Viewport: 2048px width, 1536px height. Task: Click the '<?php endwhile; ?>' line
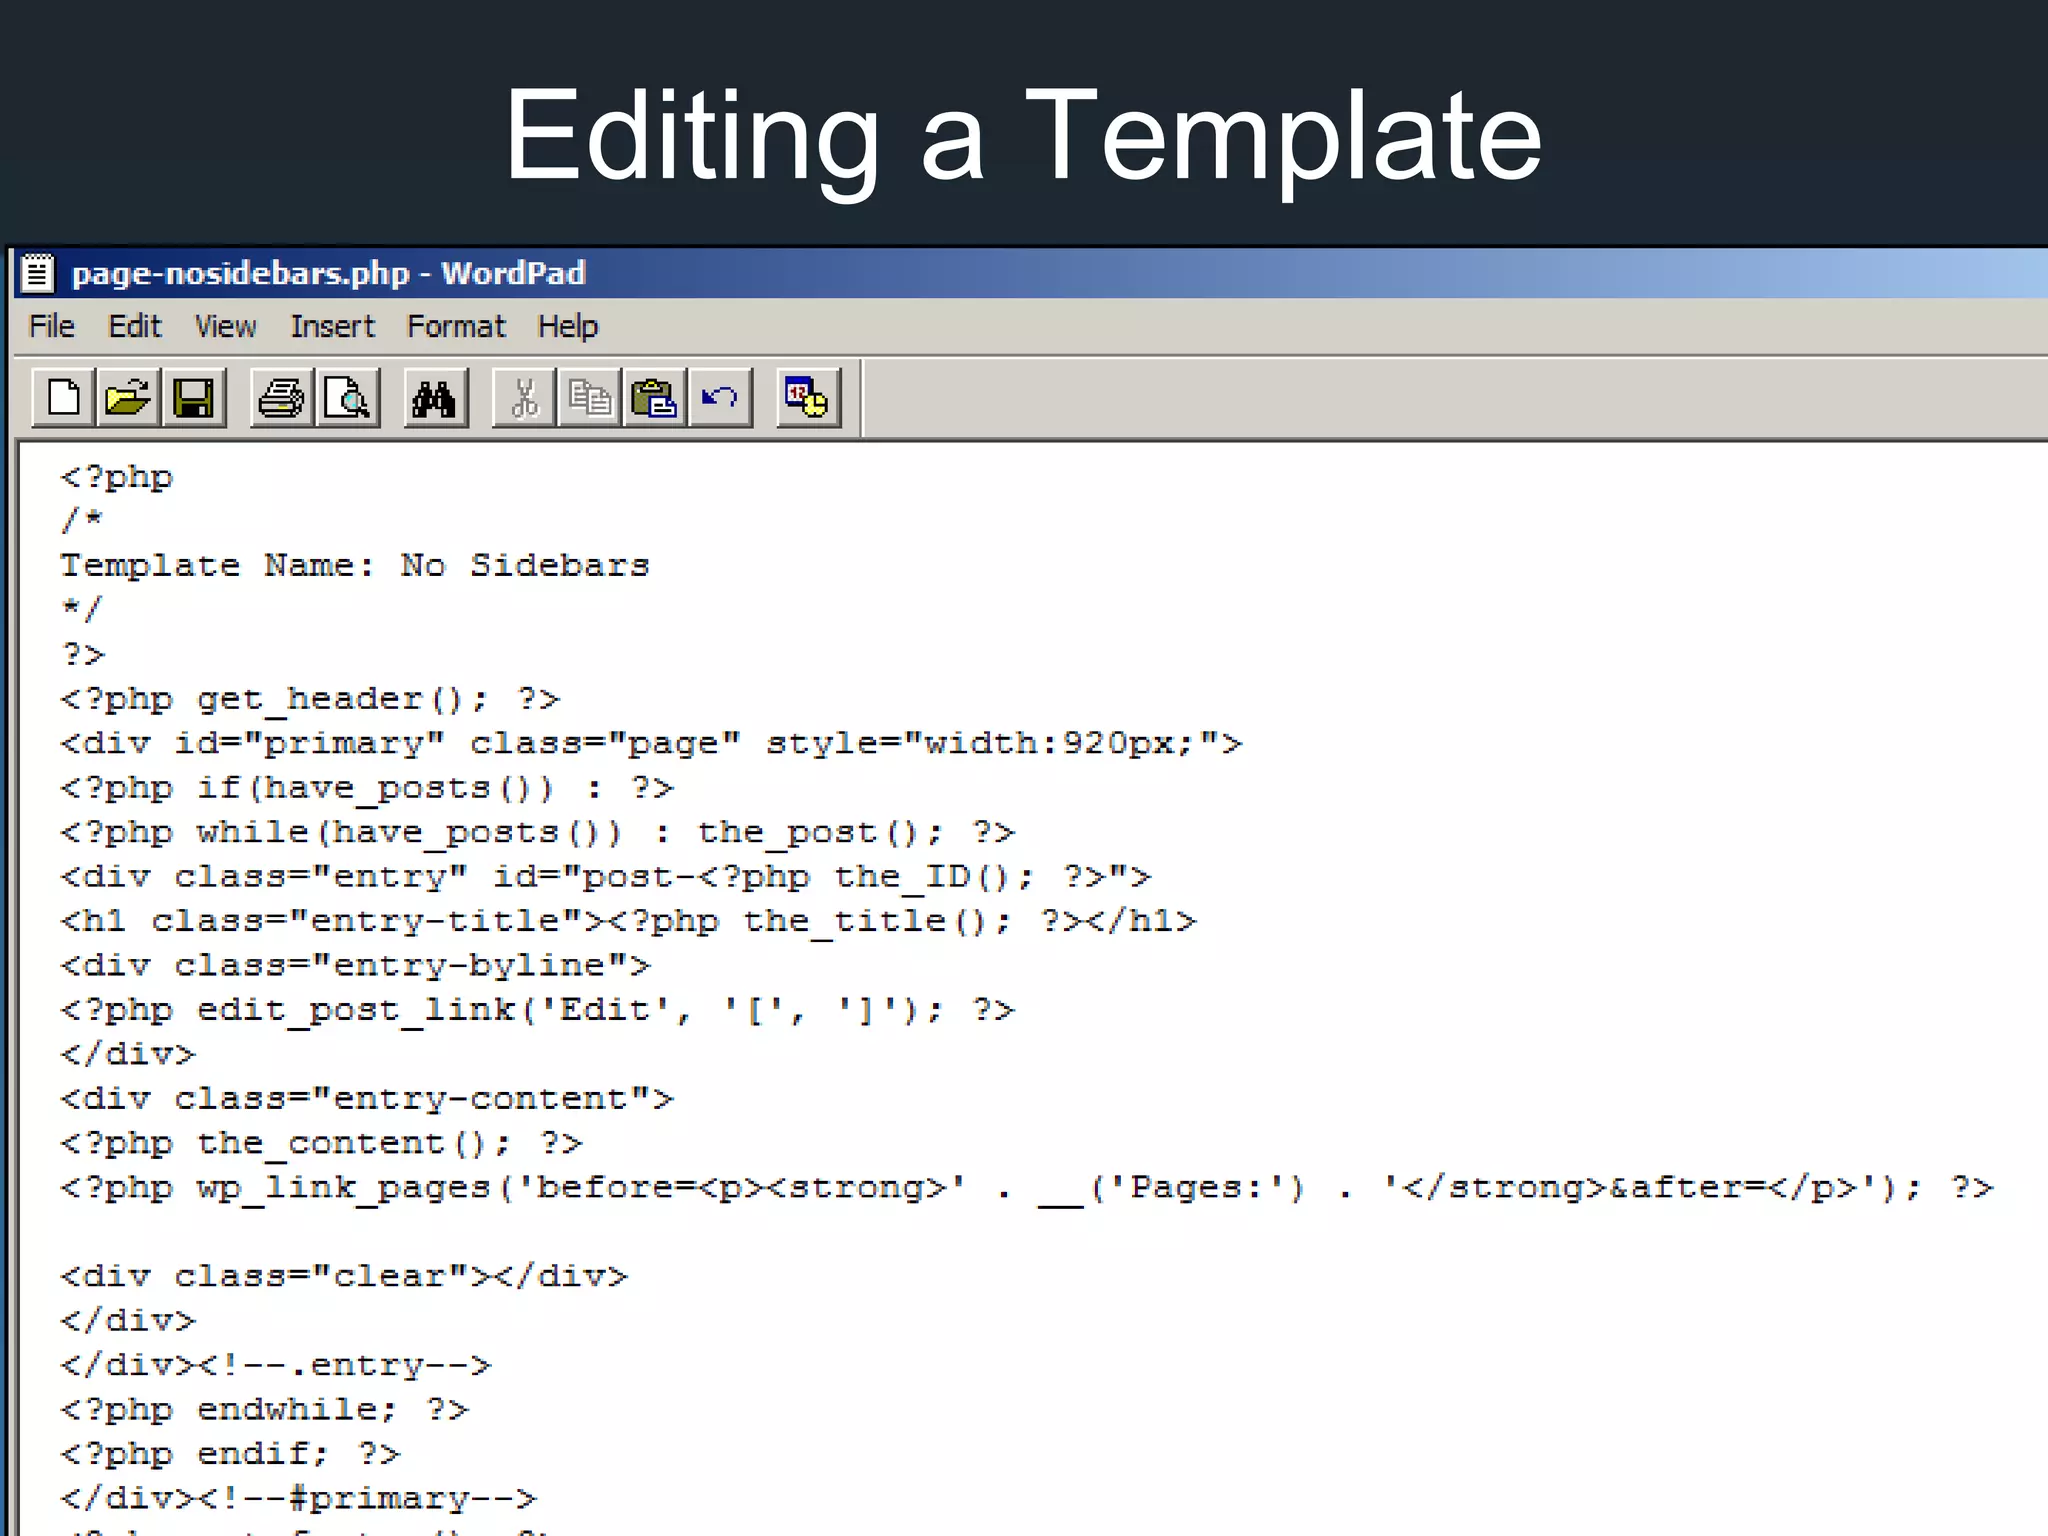tap(264, 1410)
